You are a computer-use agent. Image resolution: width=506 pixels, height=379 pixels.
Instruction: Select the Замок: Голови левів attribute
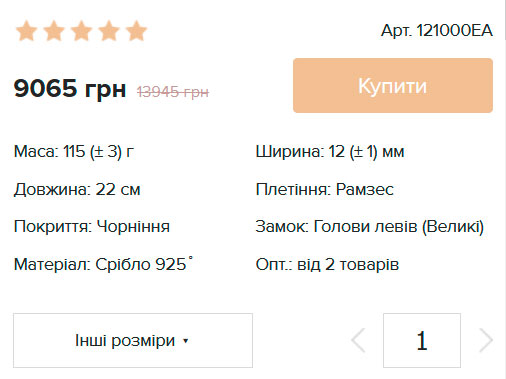(x=370, y=227)
